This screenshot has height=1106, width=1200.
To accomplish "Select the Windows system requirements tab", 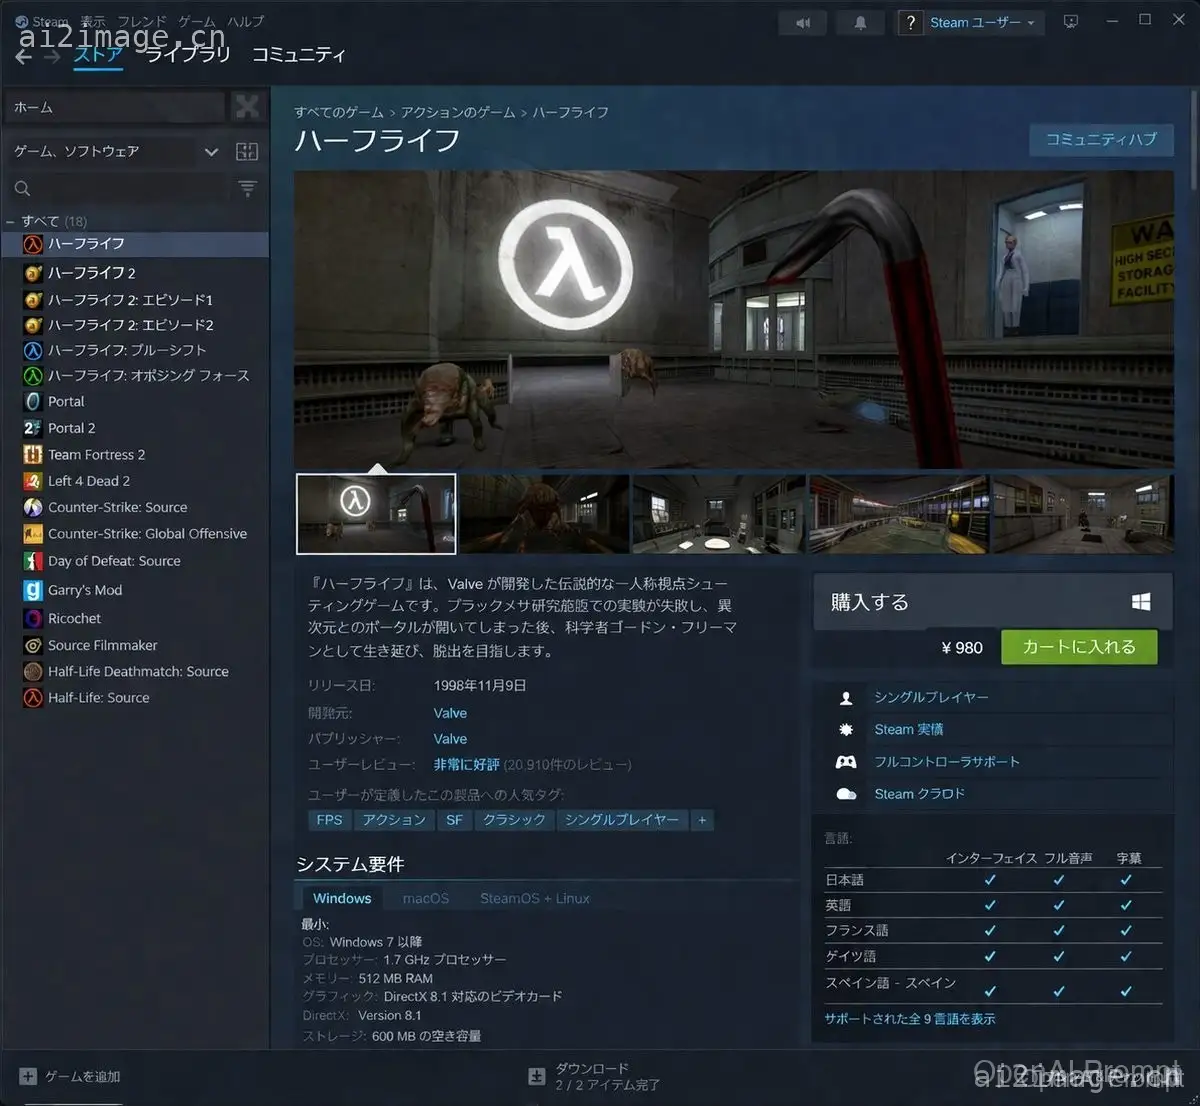I will click(x=342, y=898).
